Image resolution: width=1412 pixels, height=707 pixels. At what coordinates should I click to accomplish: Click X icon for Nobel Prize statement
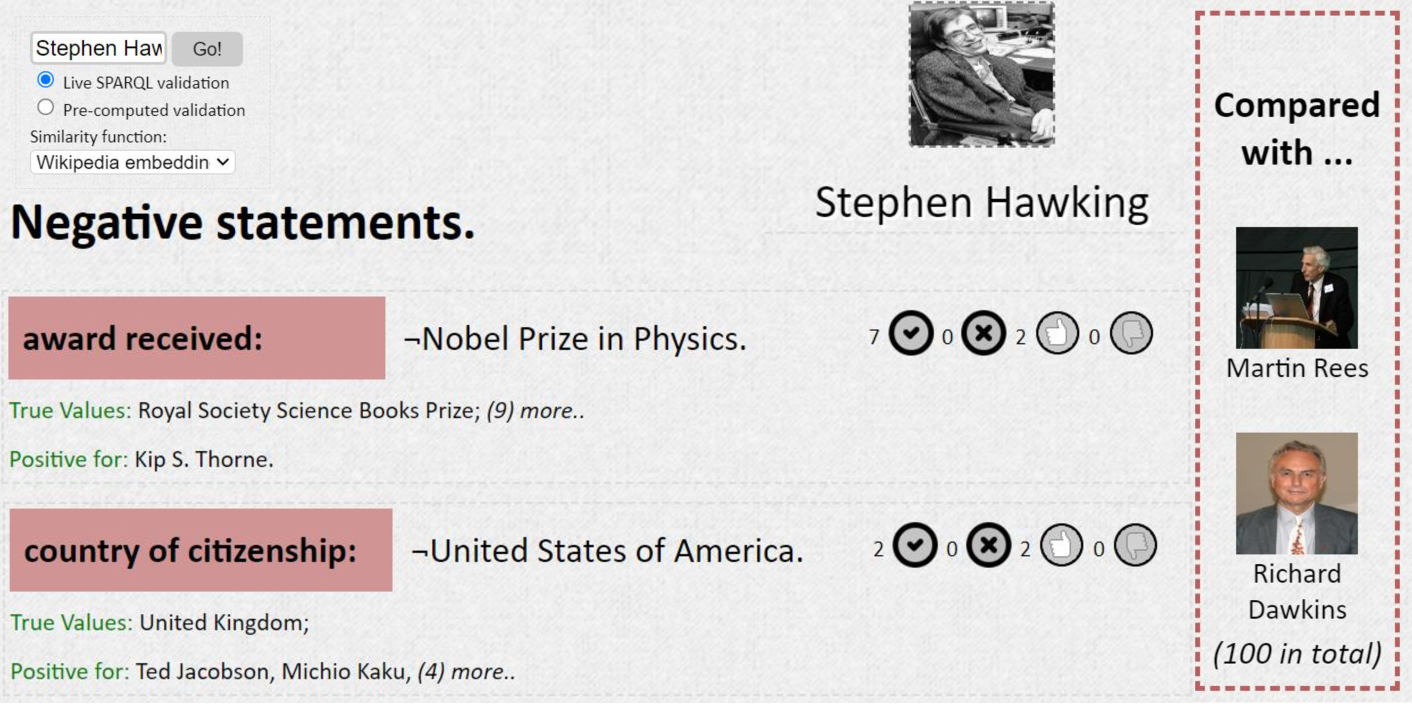point(984,334)
